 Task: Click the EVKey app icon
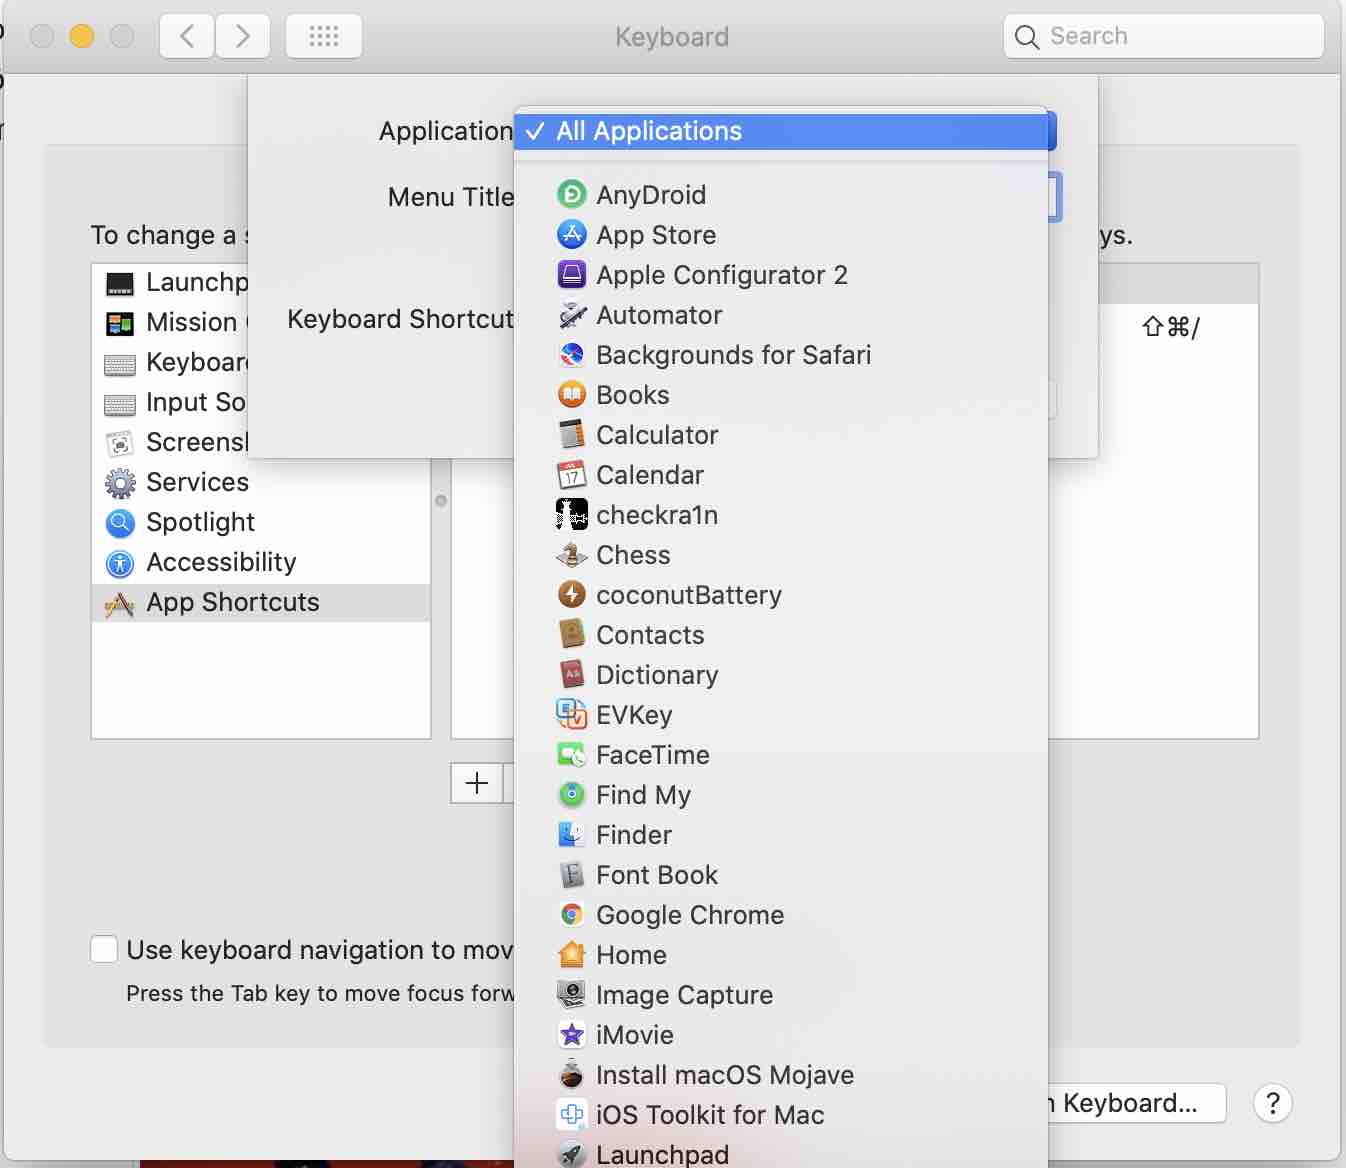pos(571,715)
